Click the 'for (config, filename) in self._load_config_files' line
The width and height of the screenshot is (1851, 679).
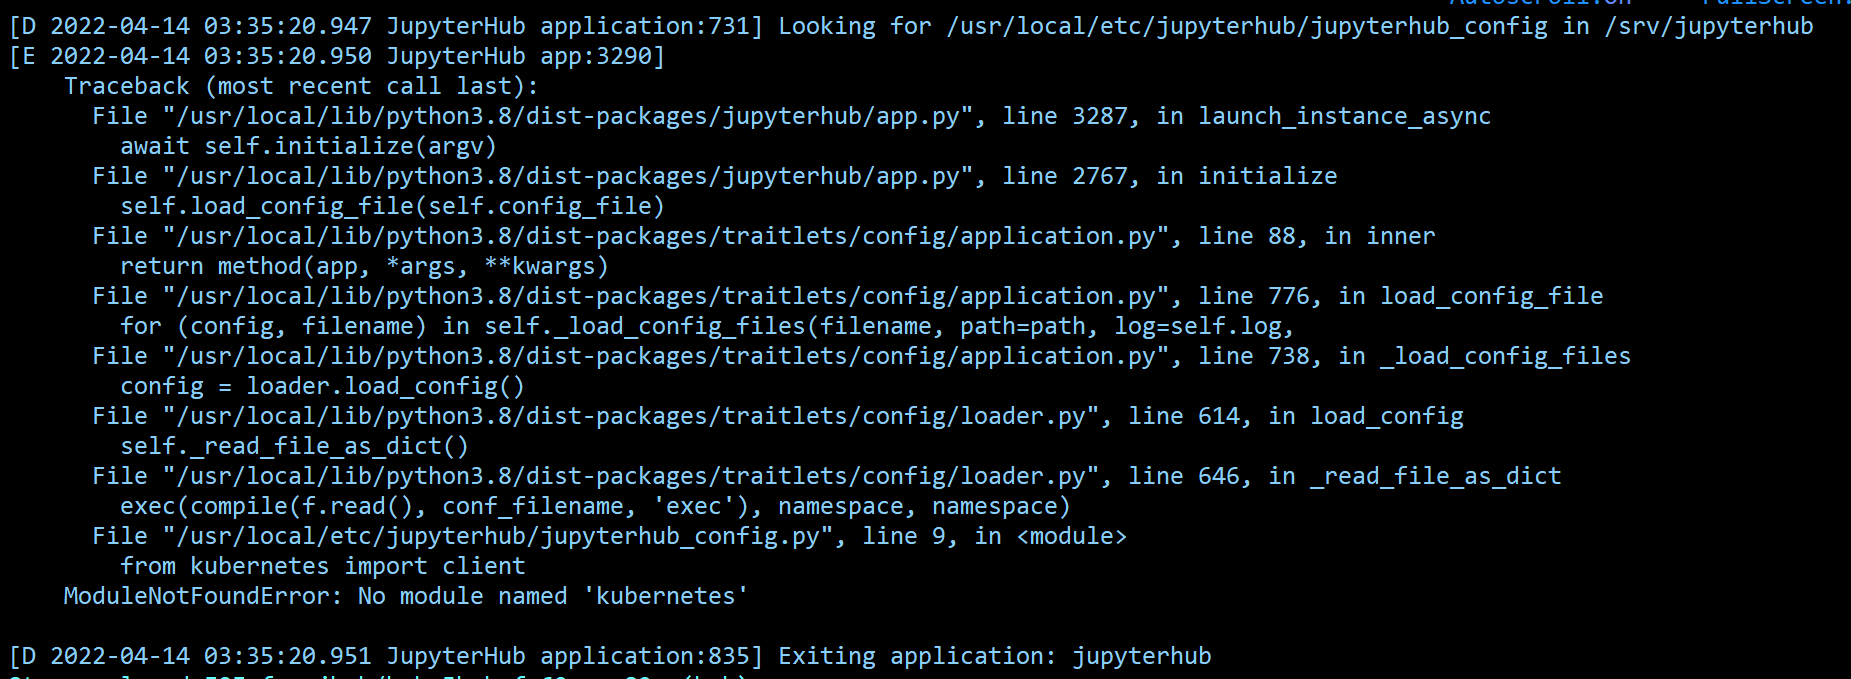click(707, 326)
